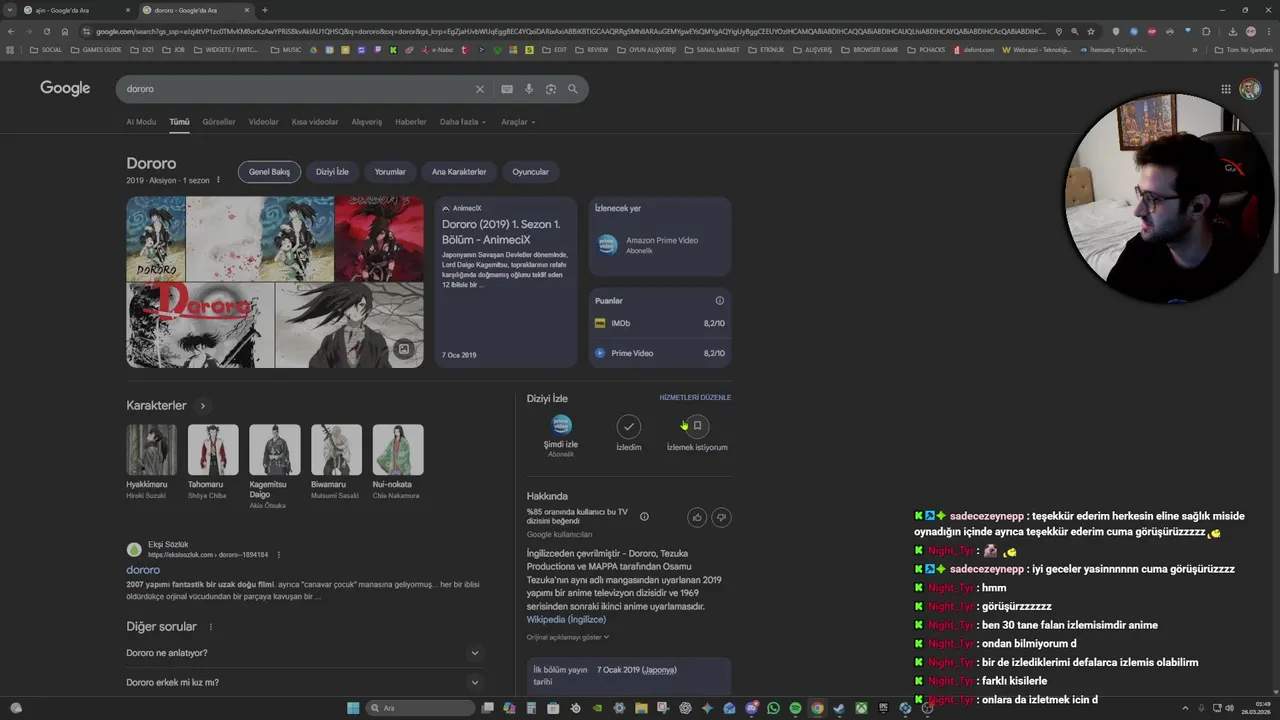The height and width of the screenshot is (720, 1280).
Task: Expand question Dororo erkek mi kız mı?
Action: tap(304, 682)
